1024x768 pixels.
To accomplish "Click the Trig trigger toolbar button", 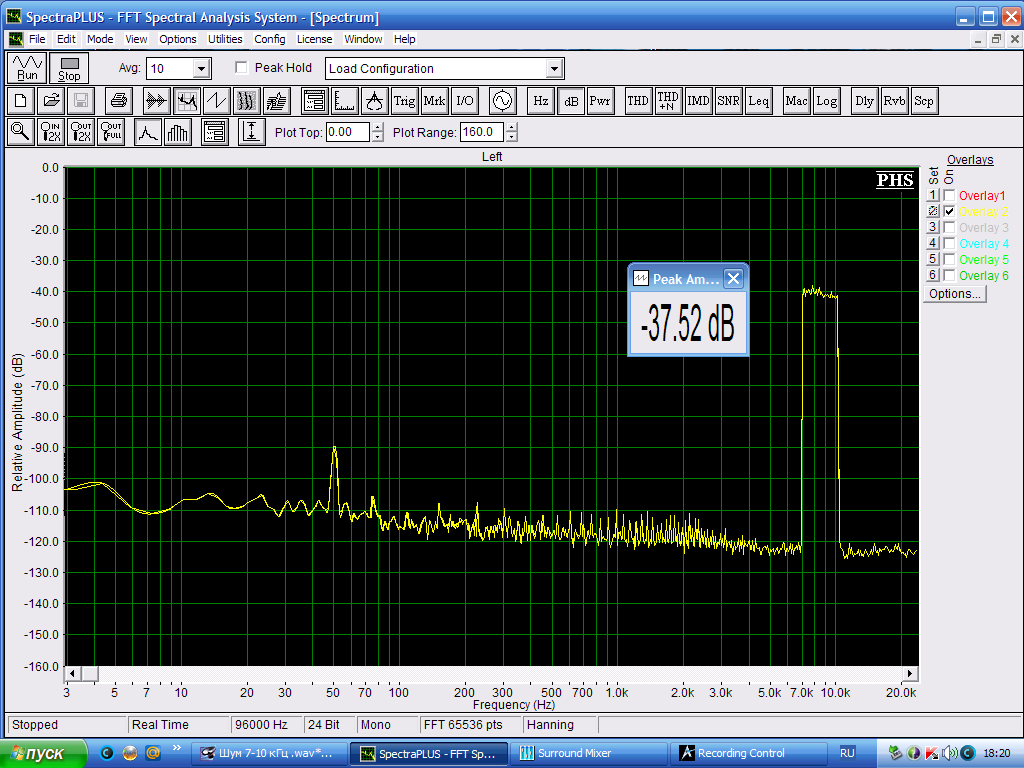I will point(404,101).
